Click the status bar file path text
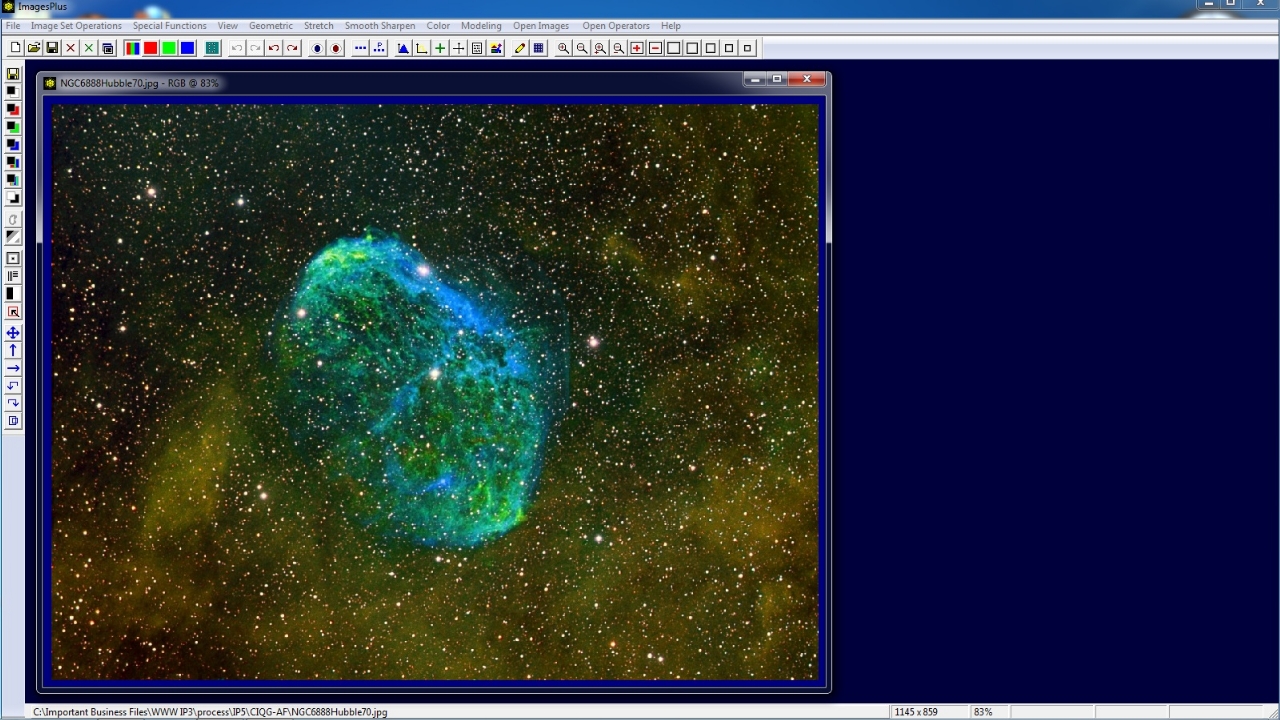The height and width of the screenshot is (720, 1280). coord(210,712)
